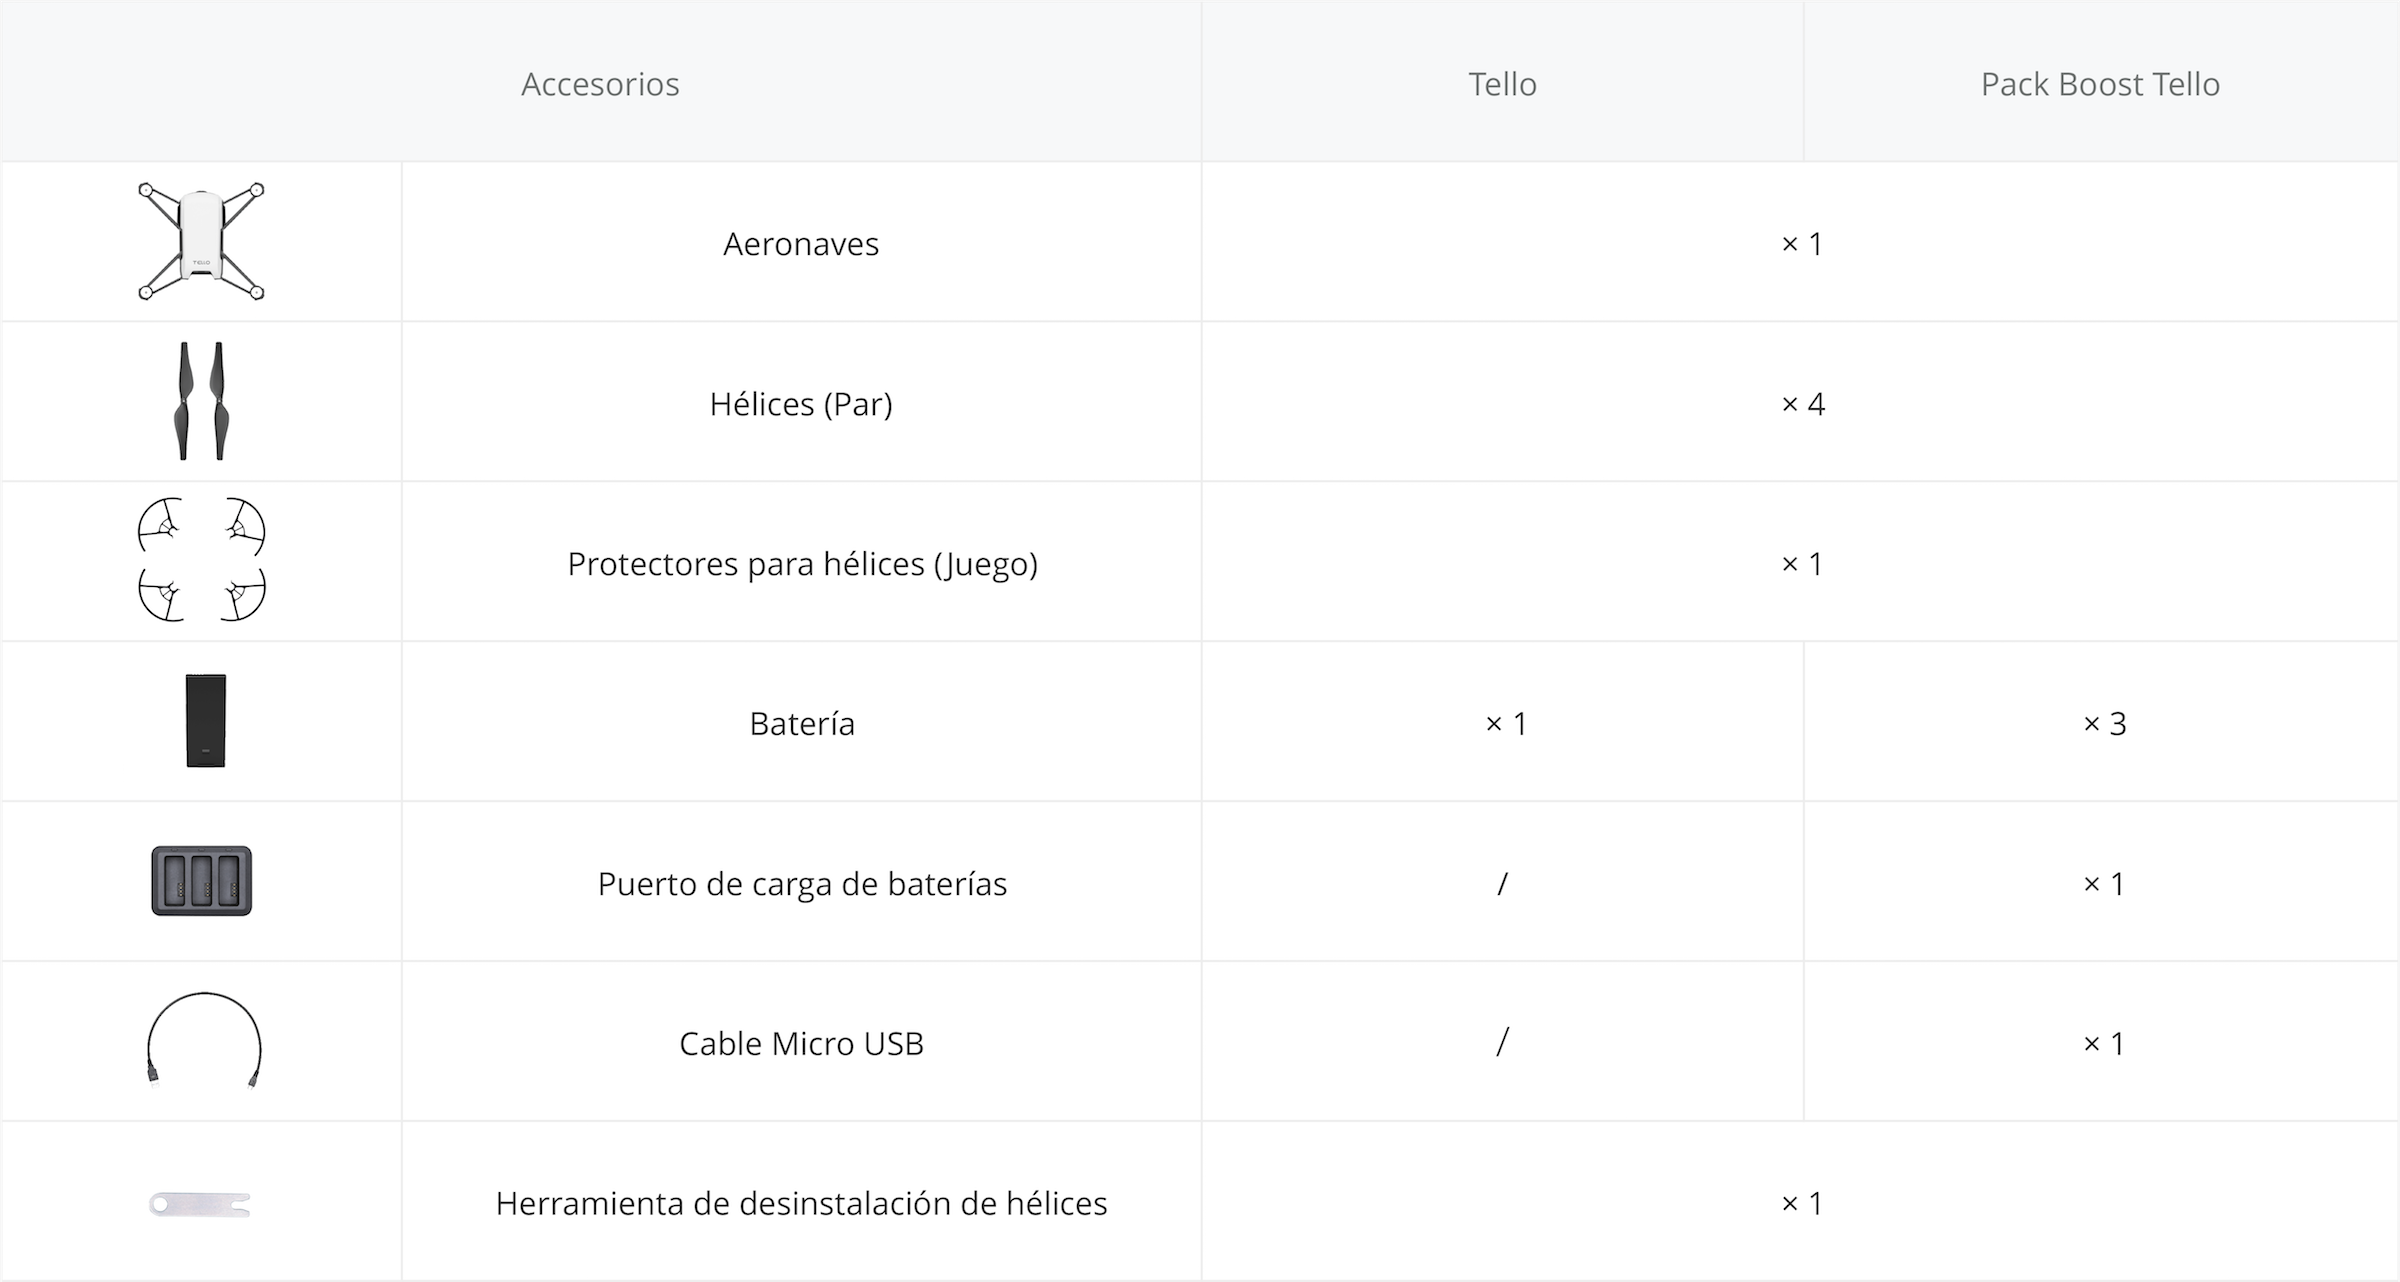Screen dimensions: 2400x1282
Task: Click the propeller pair image
Action: 201,401
